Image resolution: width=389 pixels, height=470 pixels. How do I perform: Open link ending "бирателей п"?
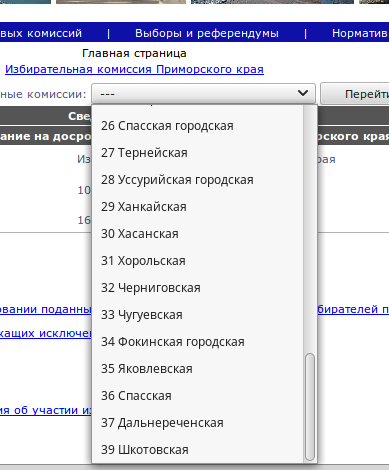click(353, 310)
